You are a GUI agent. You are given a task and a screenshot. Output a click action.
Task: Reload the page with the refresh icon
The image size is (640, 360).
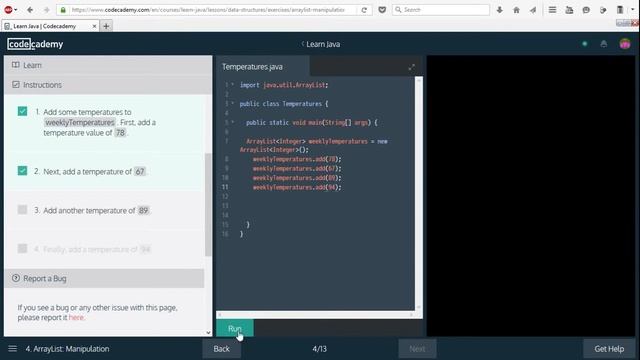coord(364,10)
